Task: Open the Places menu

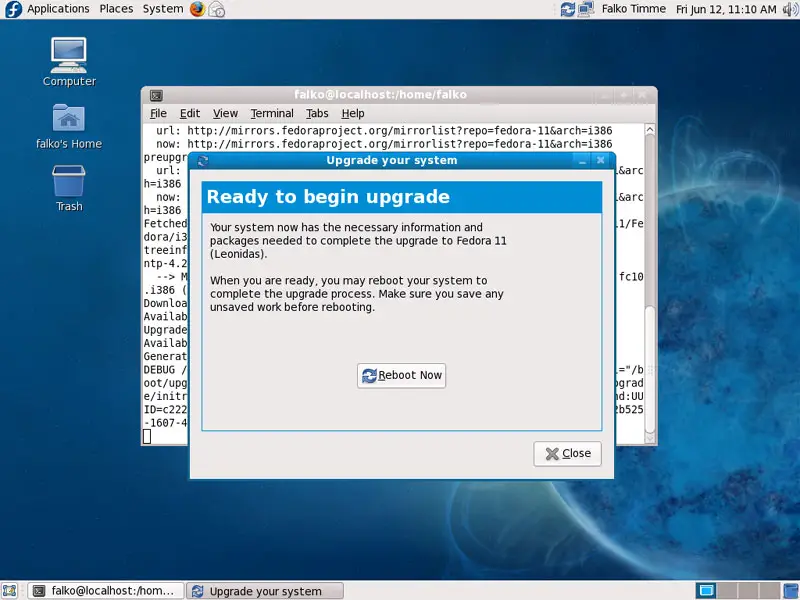Action: tap(116, 9)
